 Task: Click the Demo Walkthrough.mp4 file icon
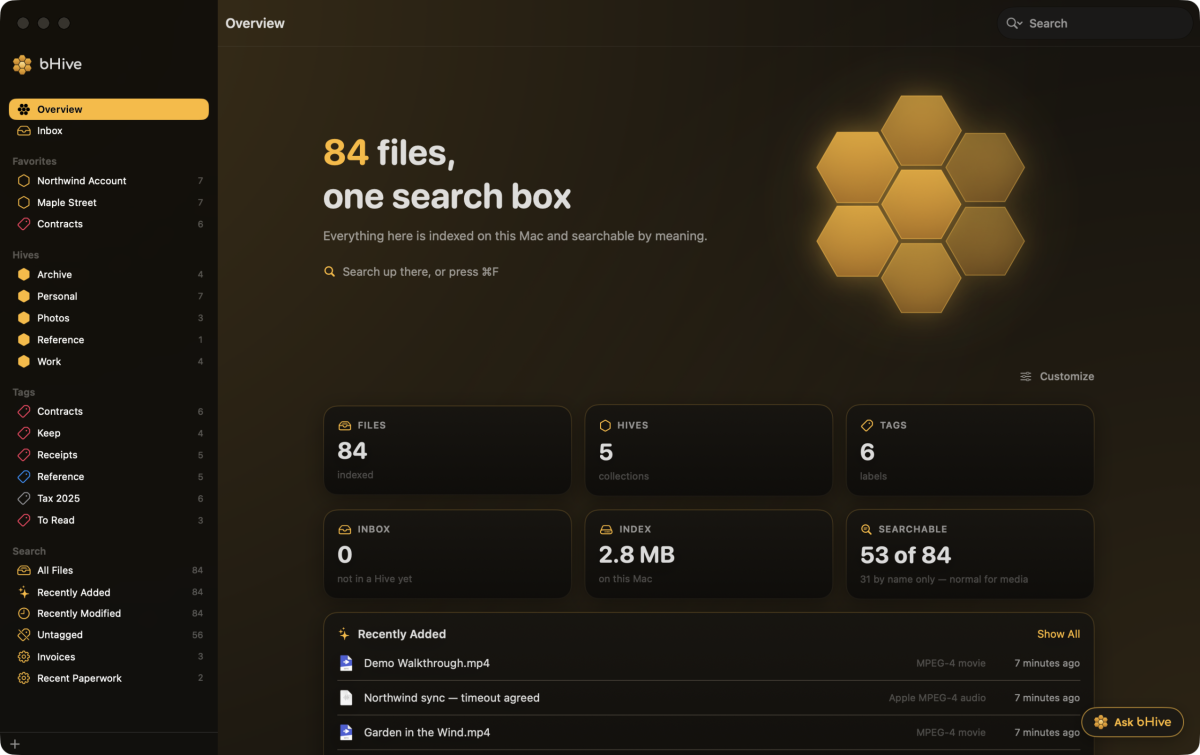tap(346, 663)
